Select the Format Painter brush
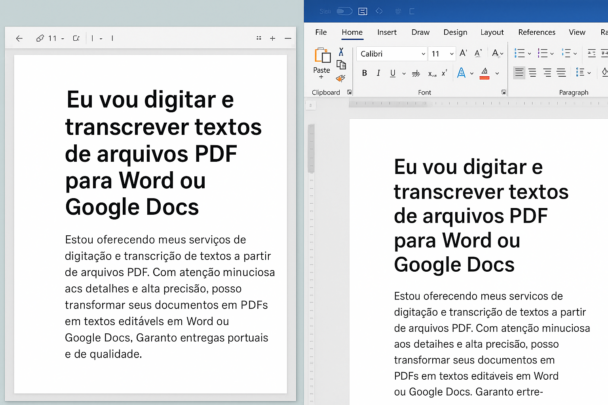Screen dimensions: 608x405 341,77
